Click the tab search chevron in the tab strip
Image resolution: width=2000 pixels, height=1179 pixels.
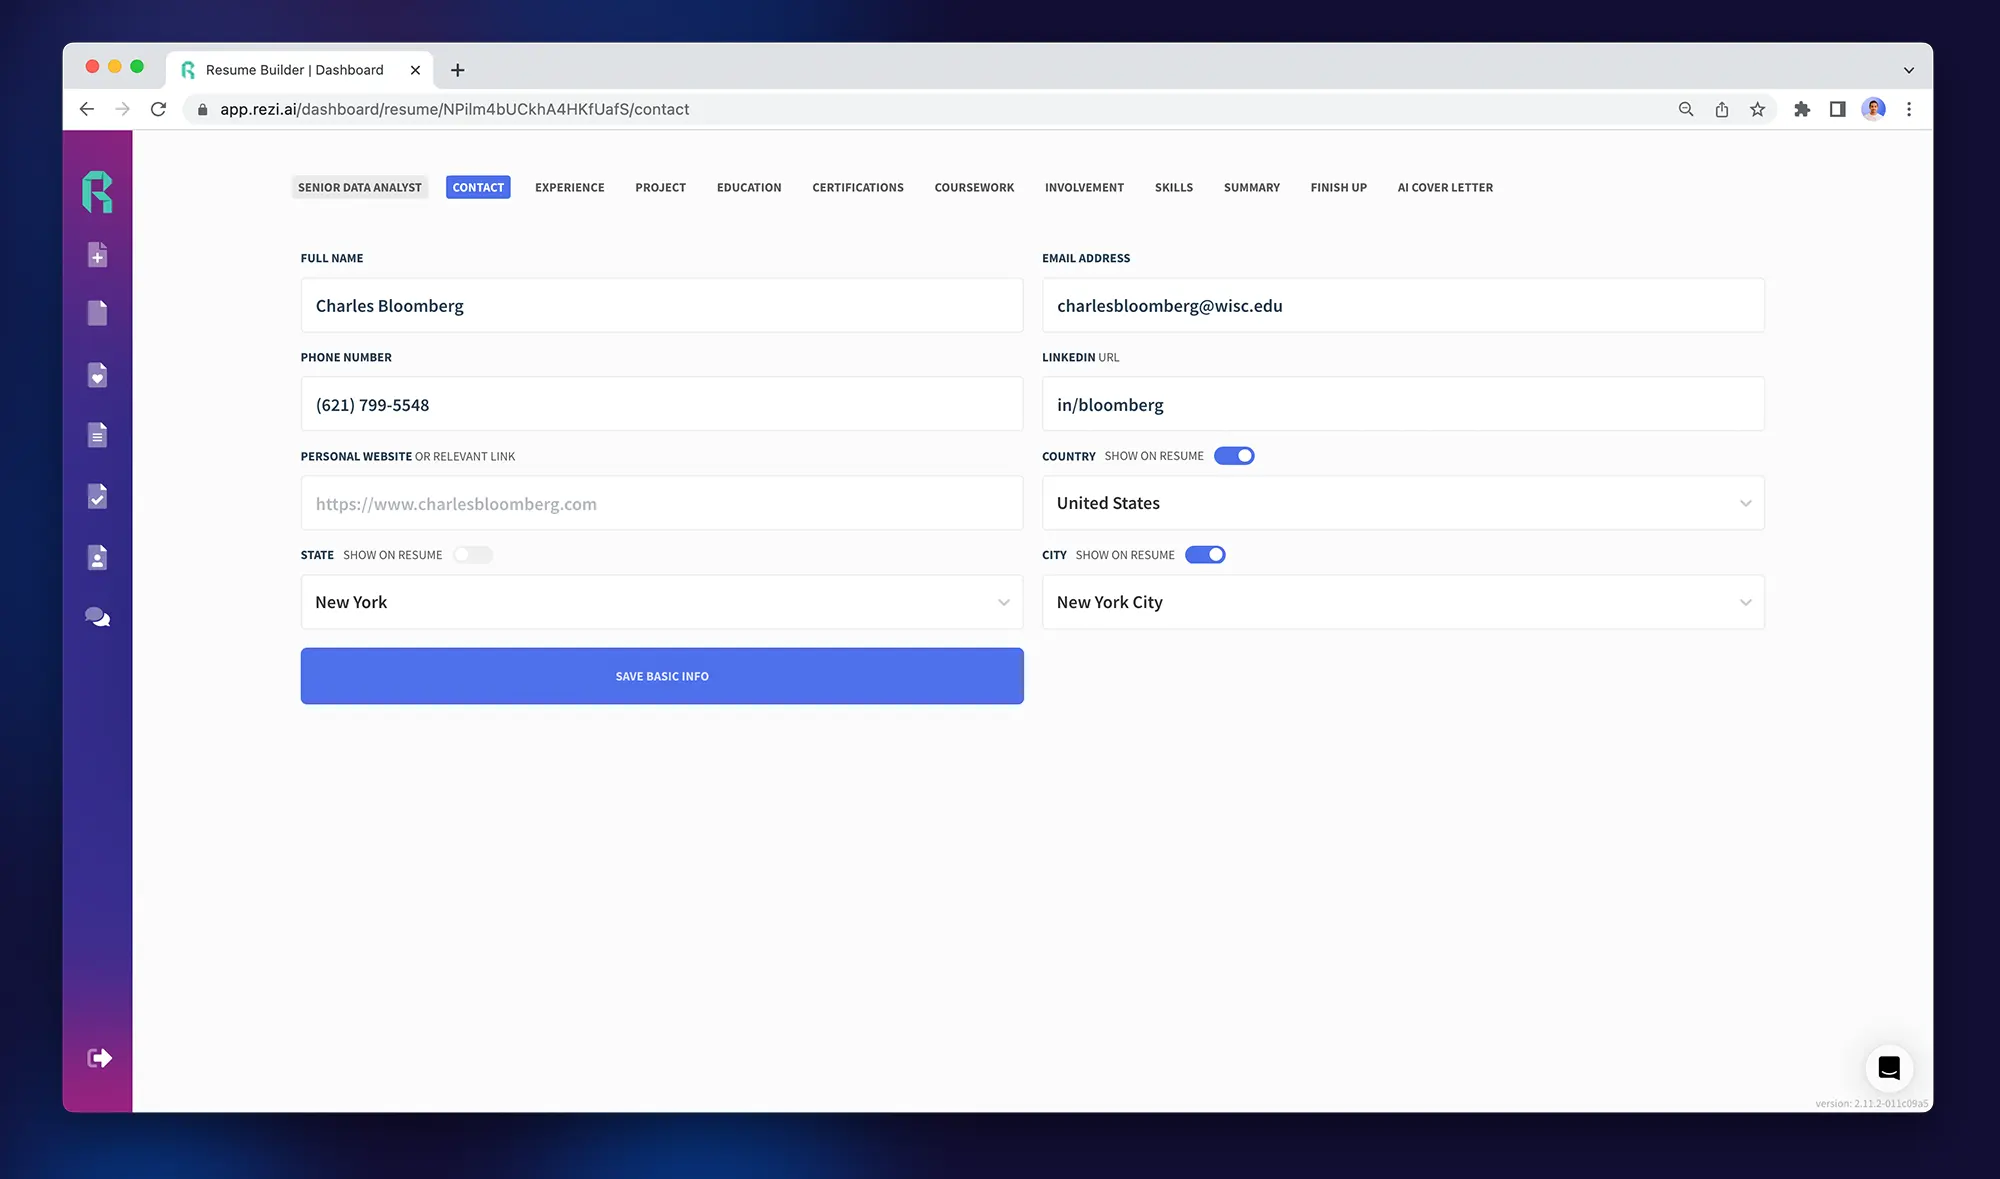[1909, 70]
